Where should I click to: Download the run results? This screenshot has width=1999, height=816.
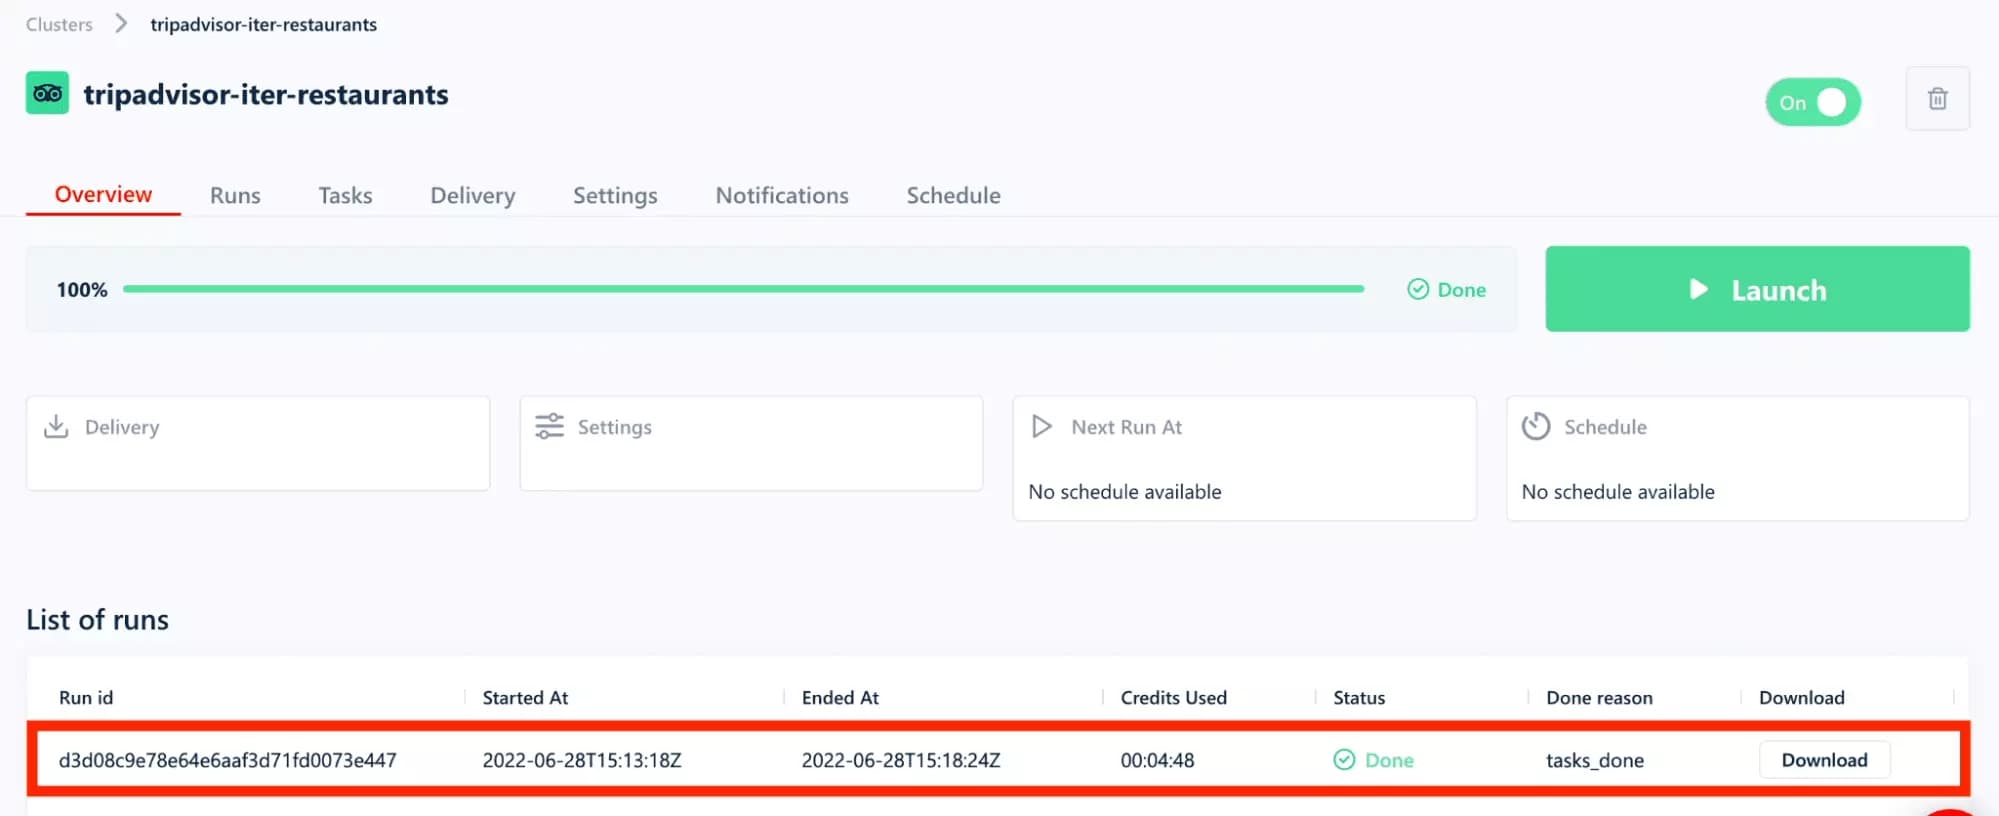point(1824,760)
